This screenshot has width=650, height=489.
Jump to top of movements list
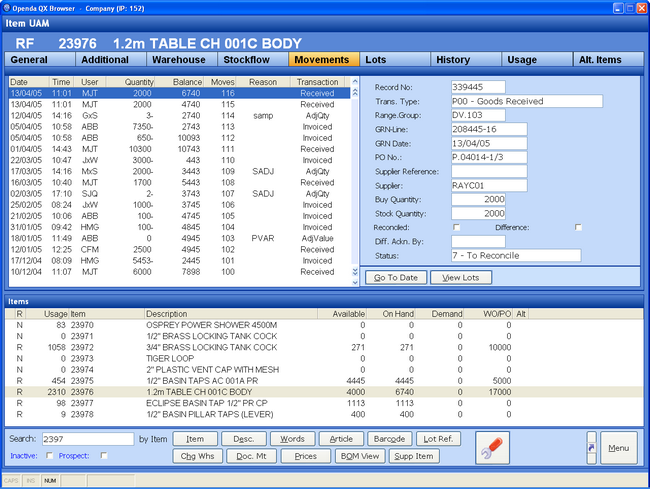pyautogui.click(x=355, y=93)
